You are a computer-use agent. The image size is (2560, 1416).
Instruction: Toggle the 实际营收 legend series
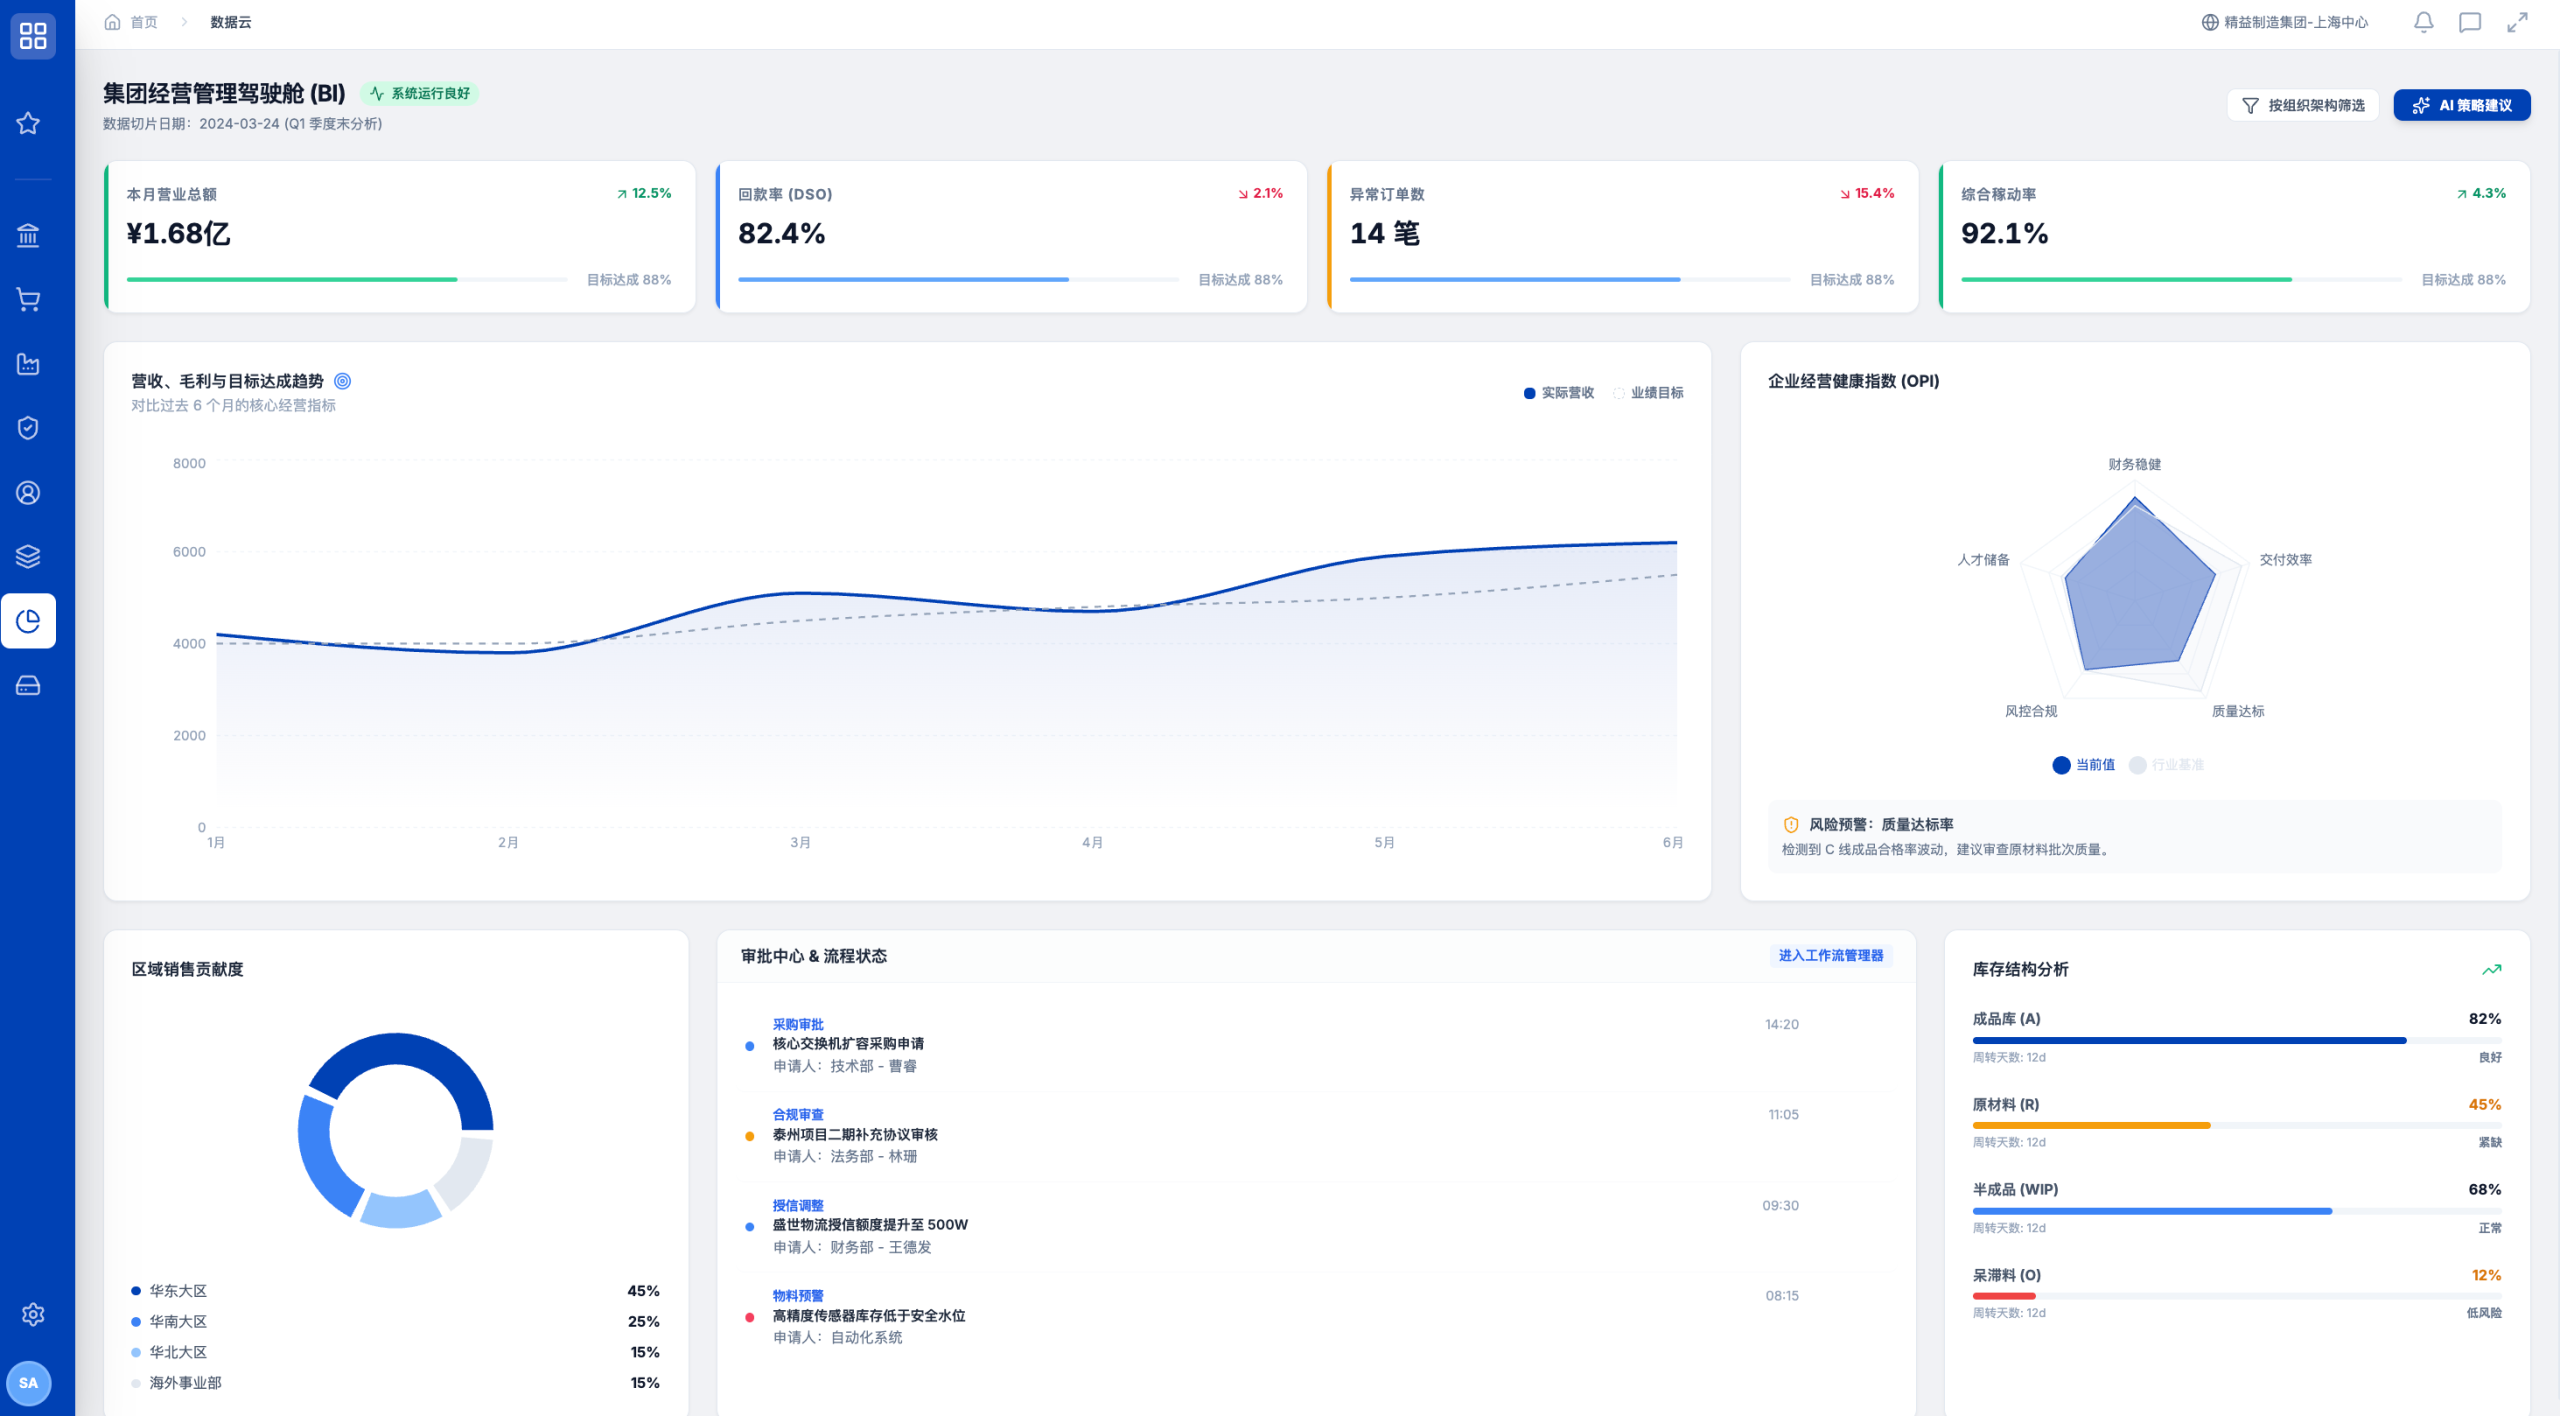[1558, 393]
